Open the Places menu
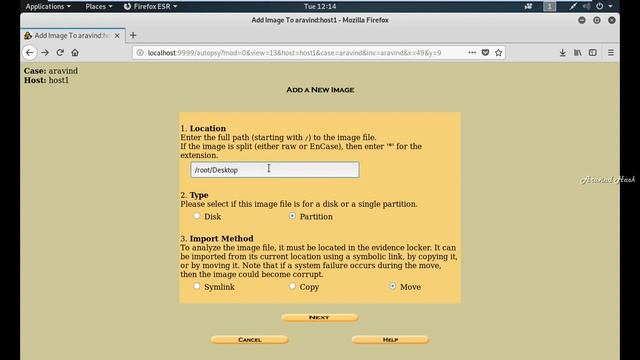640x360 pixels. click(x=99, y=7)
